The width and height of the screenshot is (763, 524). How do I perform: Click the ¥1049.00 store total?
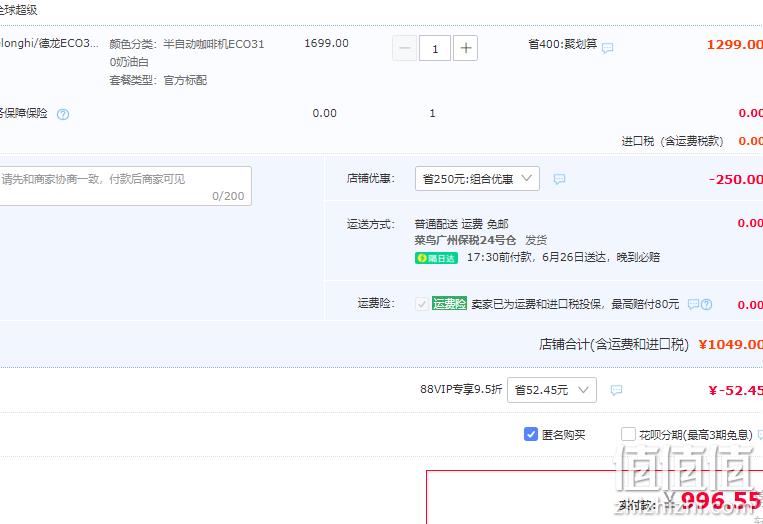pyautogui.click(x=730, y=344)
